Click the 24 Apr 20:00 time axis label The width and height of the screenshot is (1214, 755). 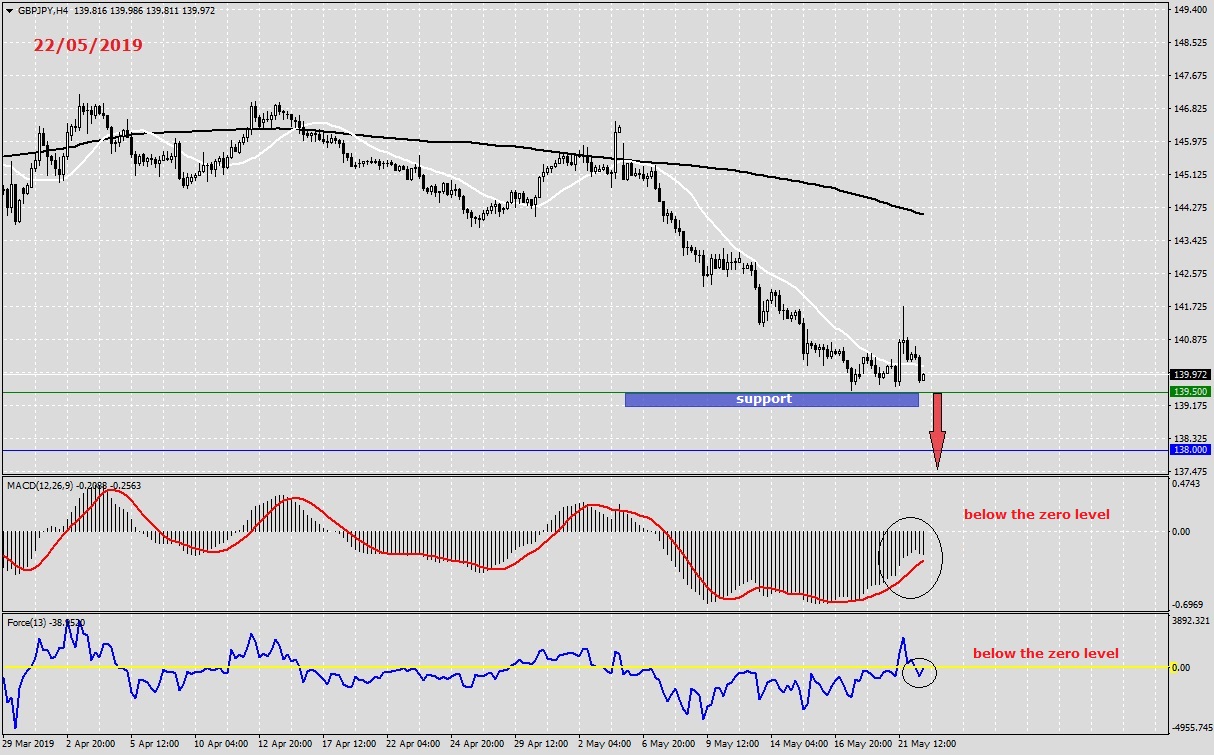[476, 745]
